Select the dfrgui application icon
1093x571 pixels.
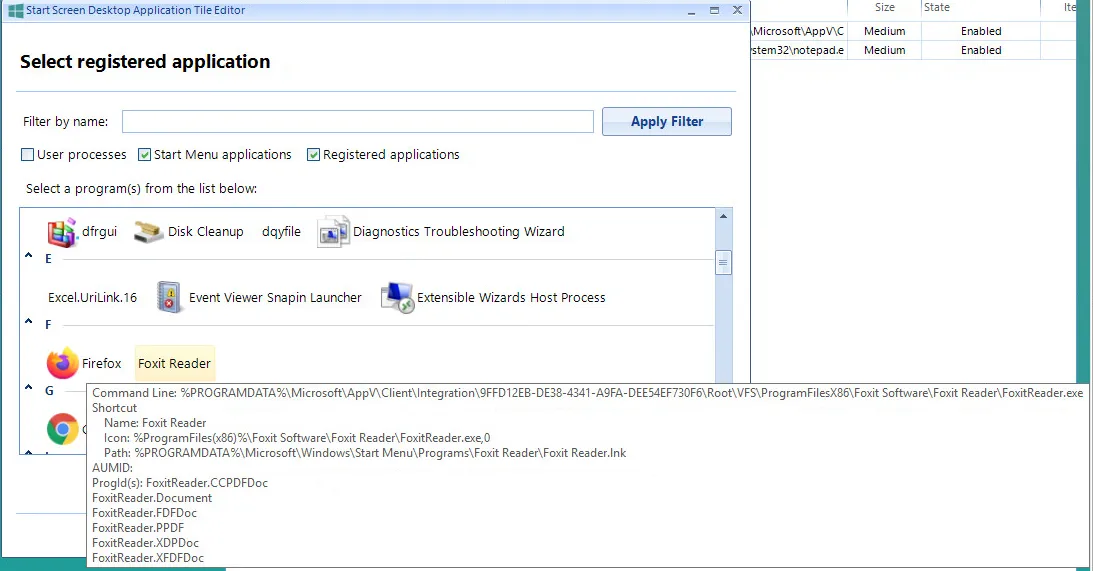coord(62,232)
